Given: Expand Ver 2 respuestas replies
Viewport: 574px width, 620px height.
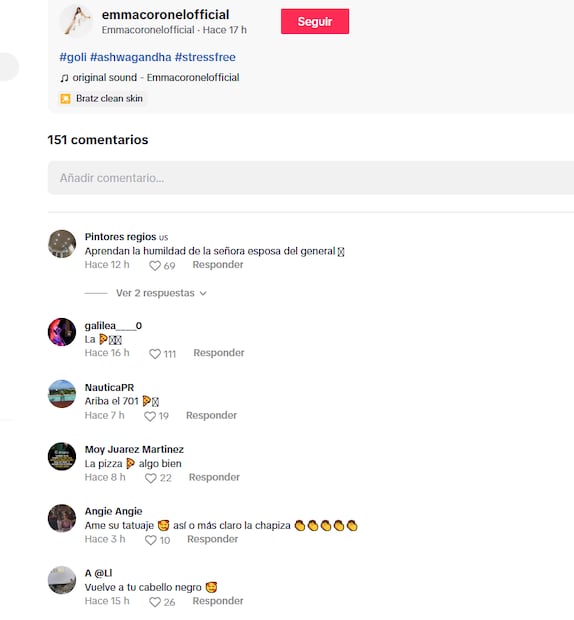Looking at the screenshot, I should (161, 293).
